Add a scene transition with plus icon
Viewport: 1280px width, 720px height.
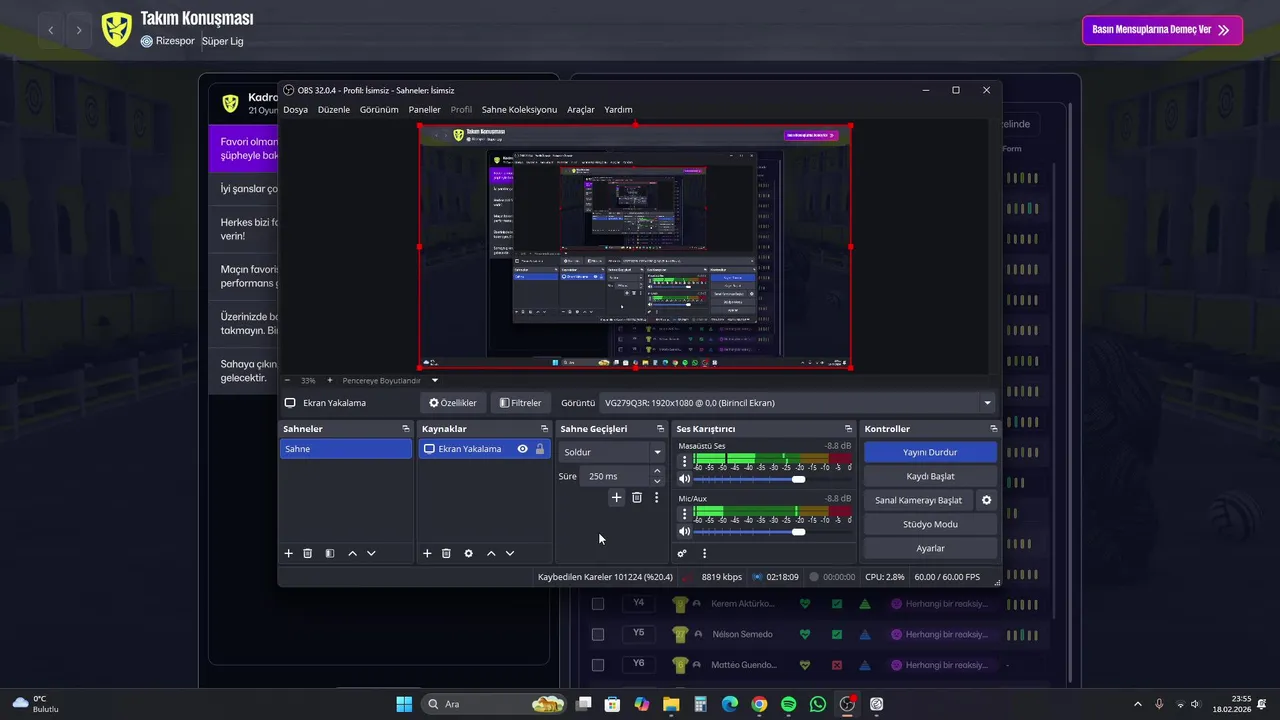[x=616, y=497]
